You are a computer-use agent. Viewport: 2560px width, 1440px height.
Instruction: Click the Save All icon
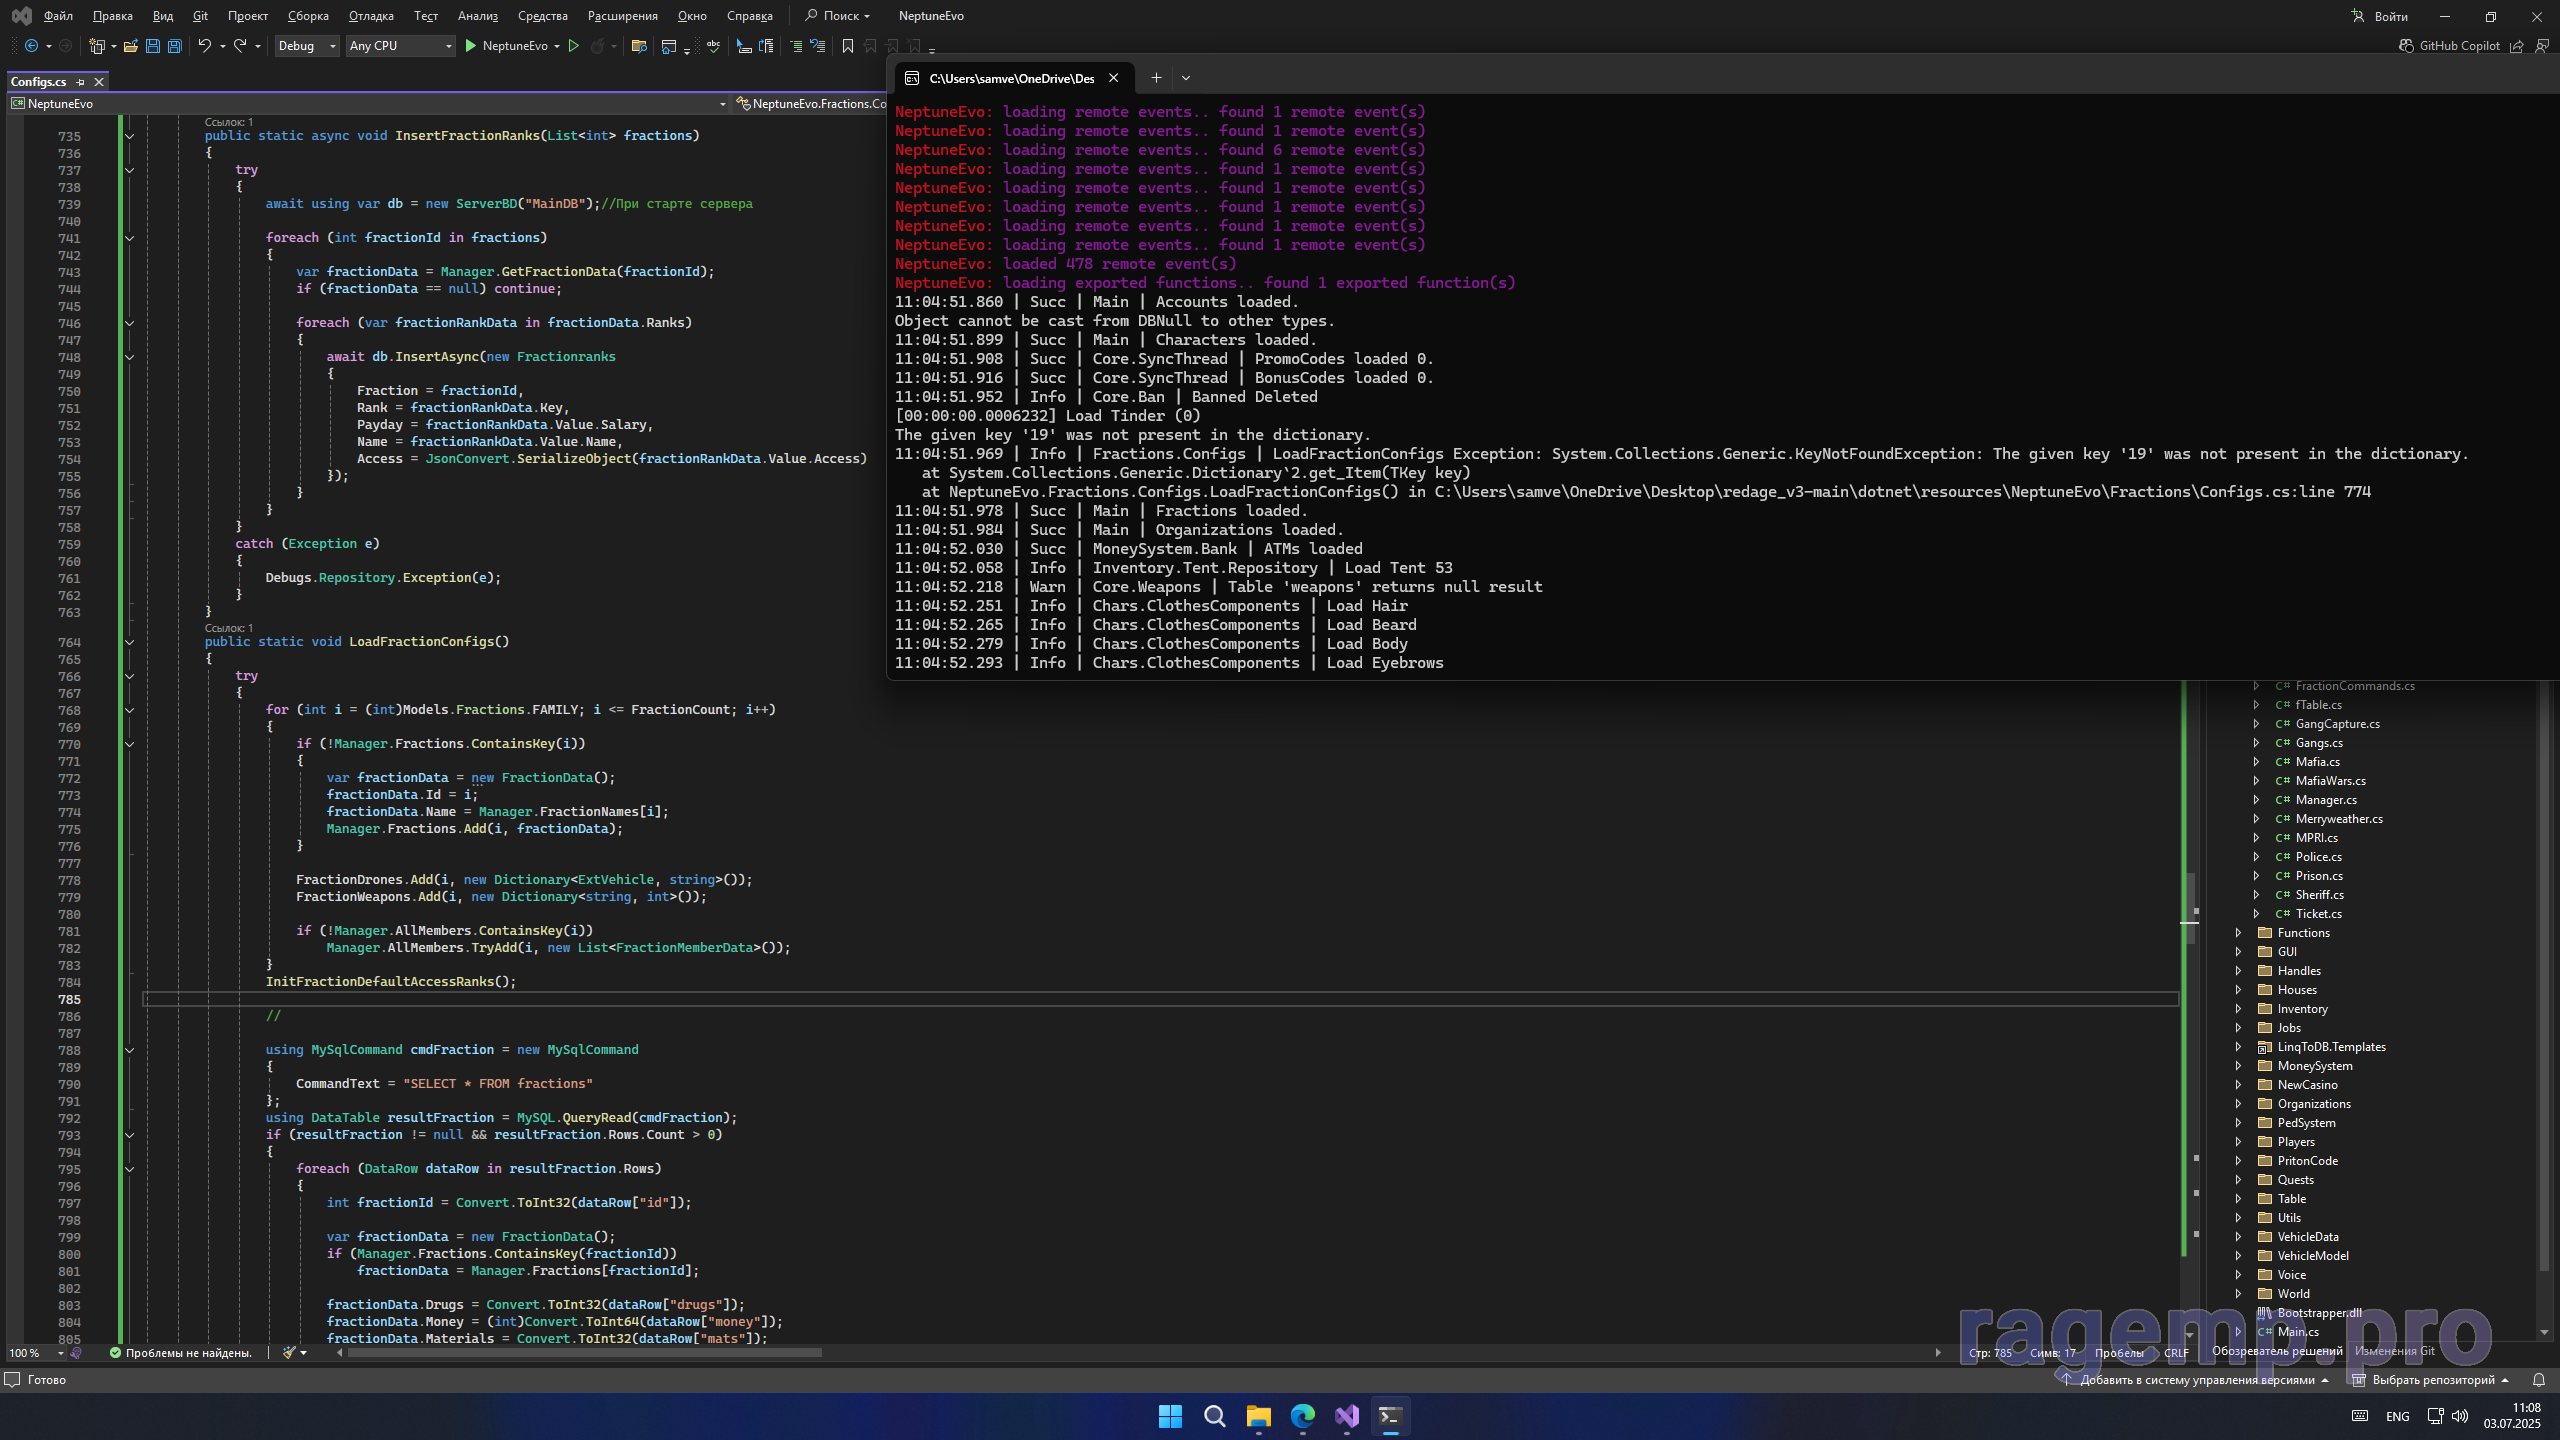tap(174, 46)
